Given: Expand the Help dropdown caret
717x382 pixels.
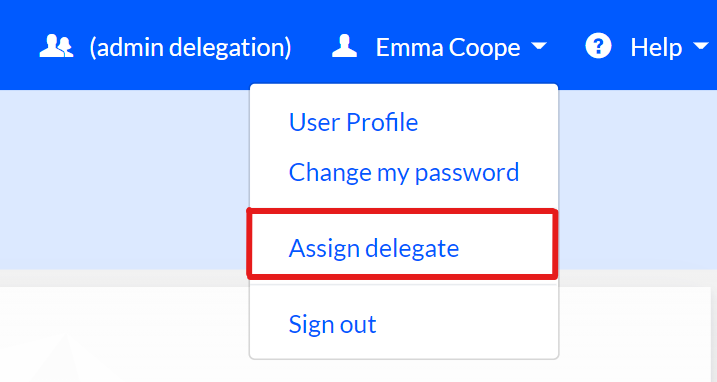Looking at the screenshot, I should (x=701, y=46).
